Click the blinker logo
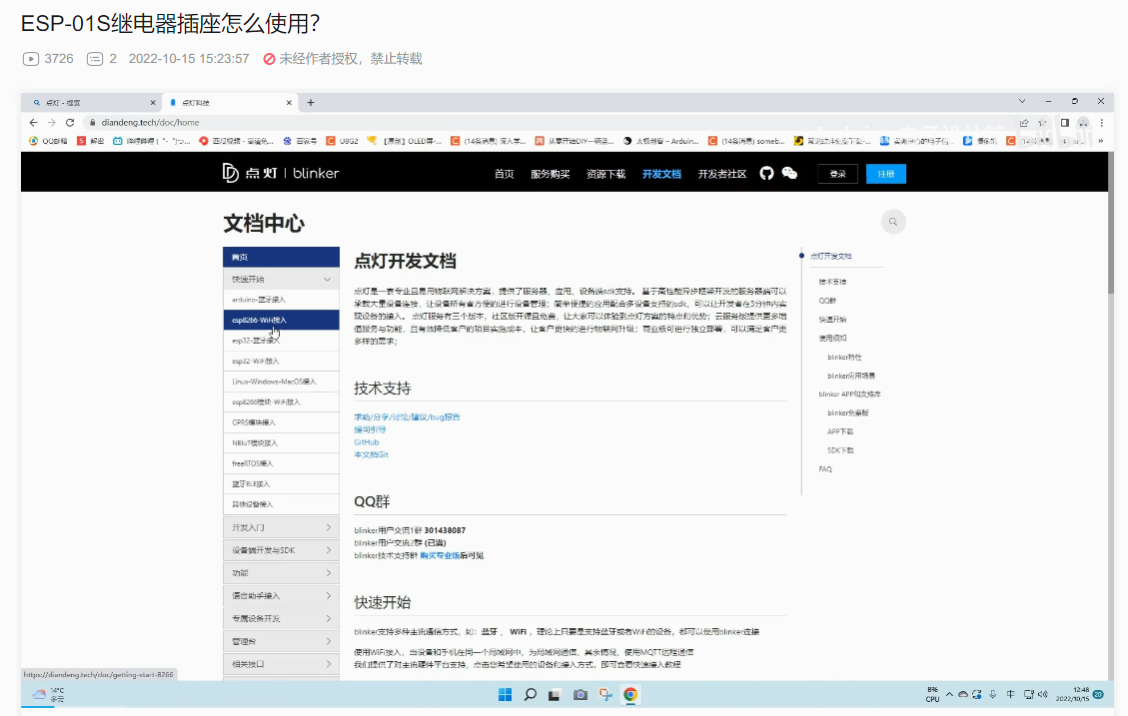The height and width of the screenshot is (716, 1128). point(281,173)
